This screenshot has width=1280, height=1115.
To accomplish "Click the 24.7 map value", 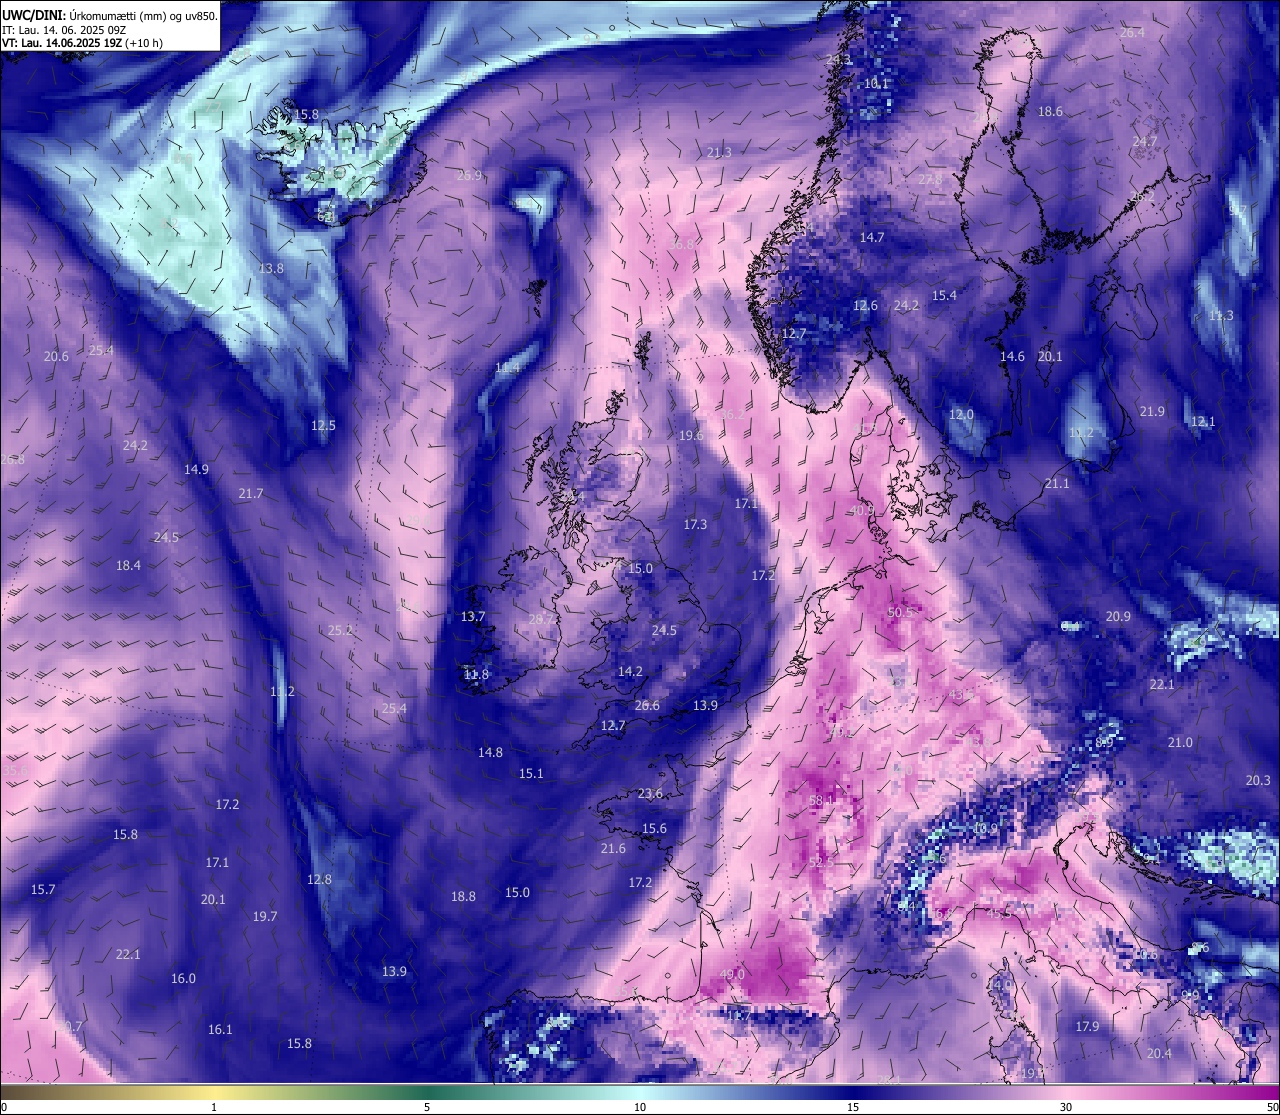I will (x=1144, y=141).
